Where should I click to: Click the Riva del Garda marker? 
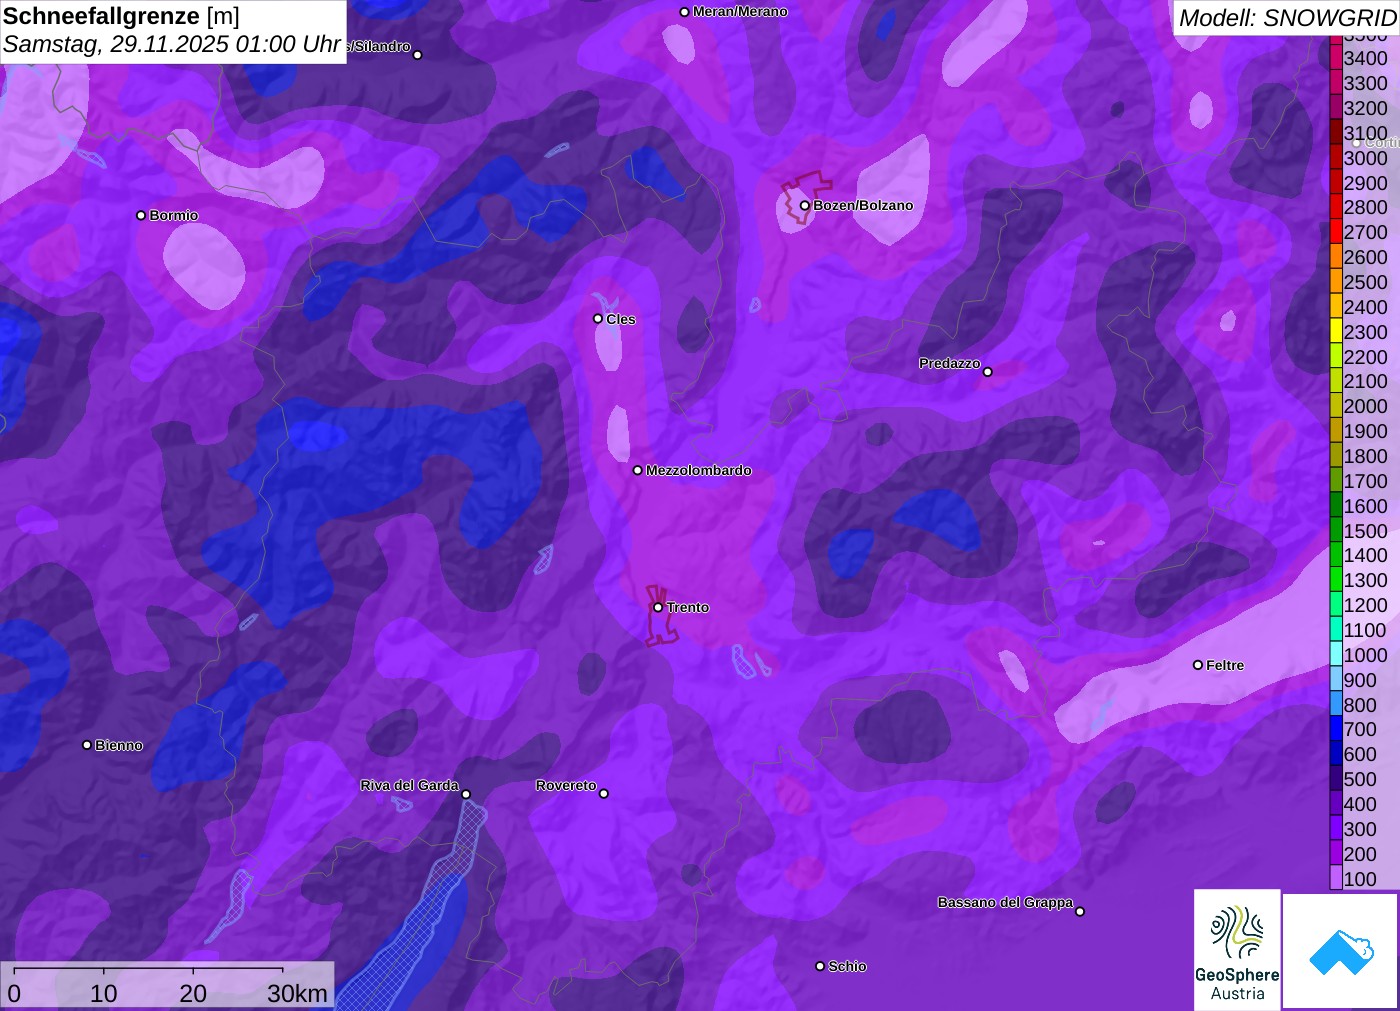pos(466,794)
